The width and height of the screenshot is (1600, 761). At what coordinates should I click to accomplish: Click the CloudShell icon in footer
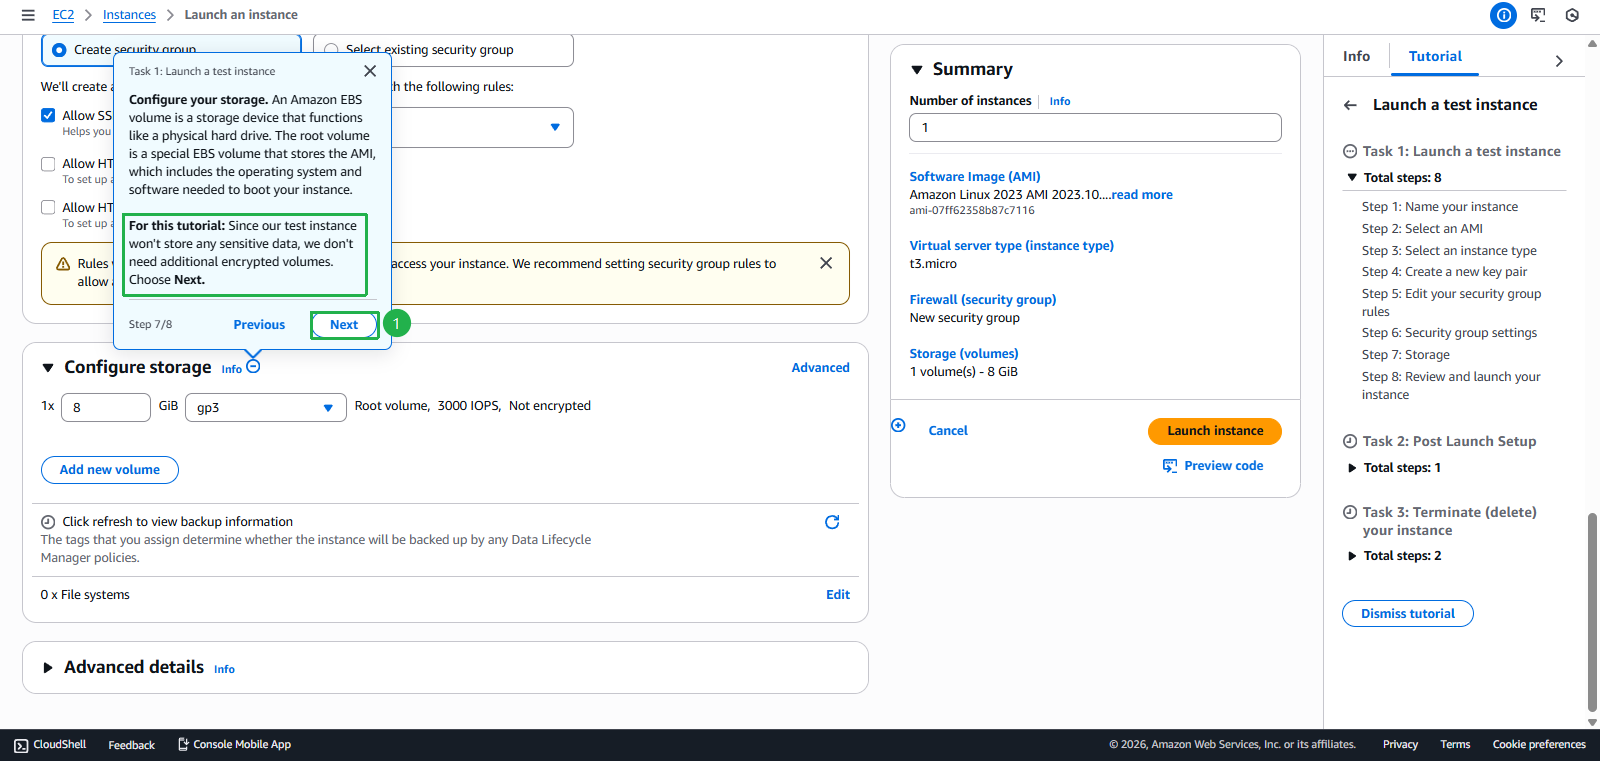(21, 745)
